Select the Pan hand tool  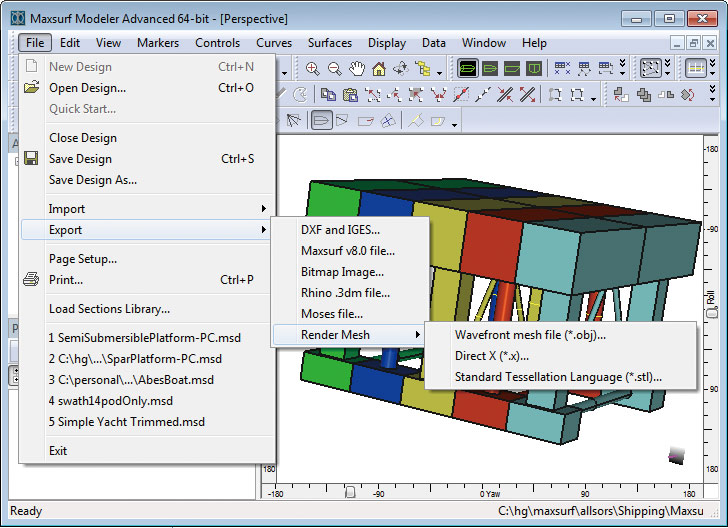(x=357, y=69)
